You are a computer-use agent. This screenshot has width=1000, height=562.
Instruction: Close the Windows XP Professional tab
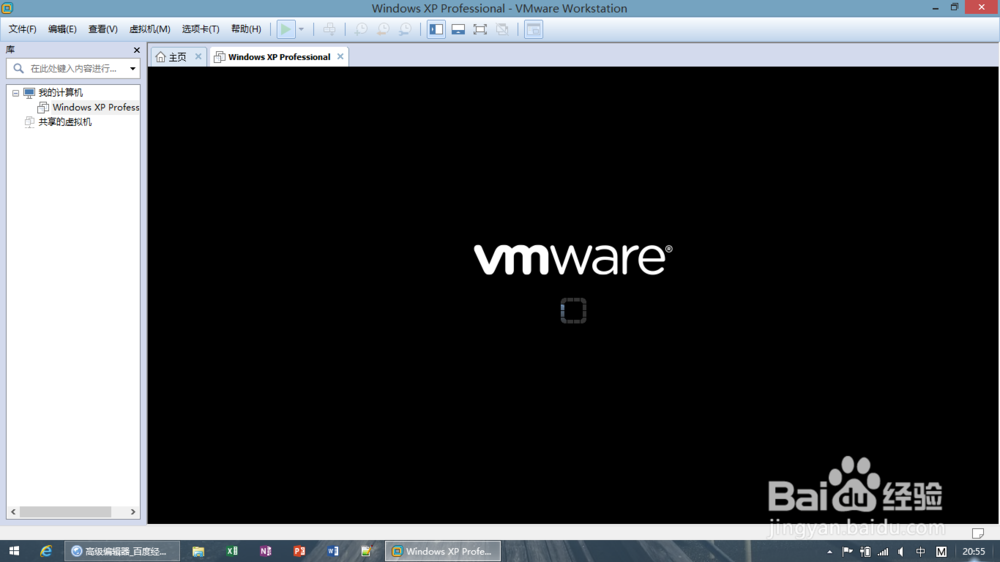tap(341, 56)
